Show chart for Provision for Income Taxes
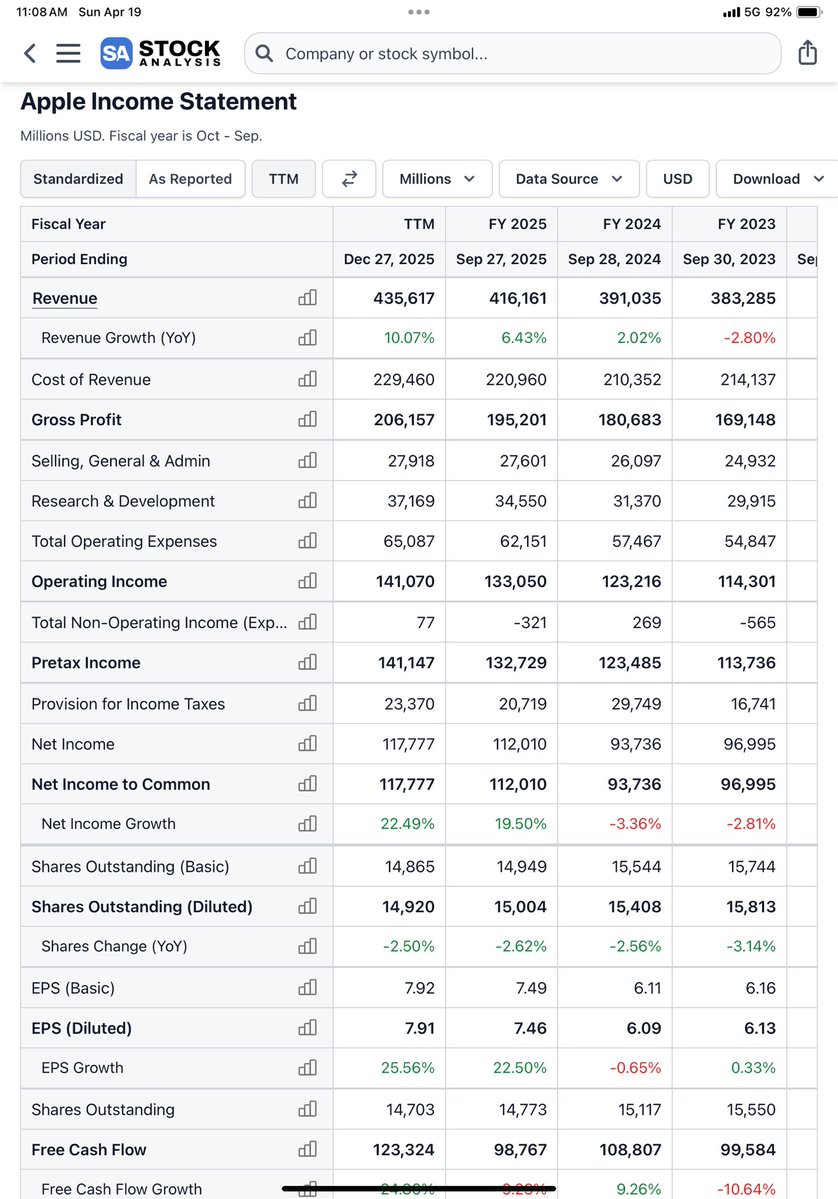The height and width of the screenshot is (1199, 838). [x=307, y=703]
